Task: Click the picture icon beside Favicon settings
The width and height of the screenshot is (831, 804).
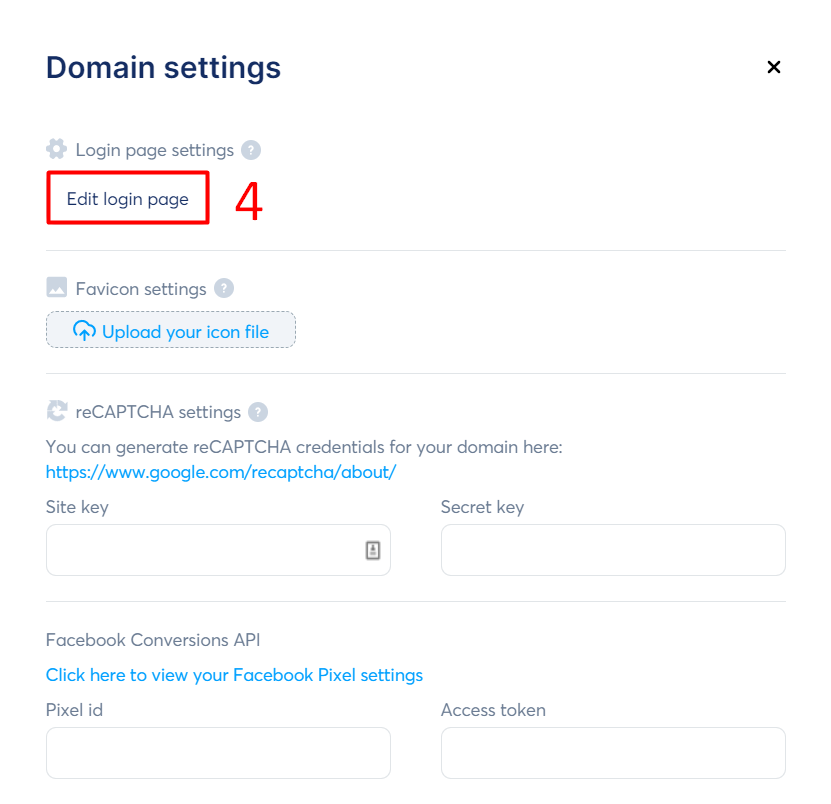Action: click(x=56, y=288)
